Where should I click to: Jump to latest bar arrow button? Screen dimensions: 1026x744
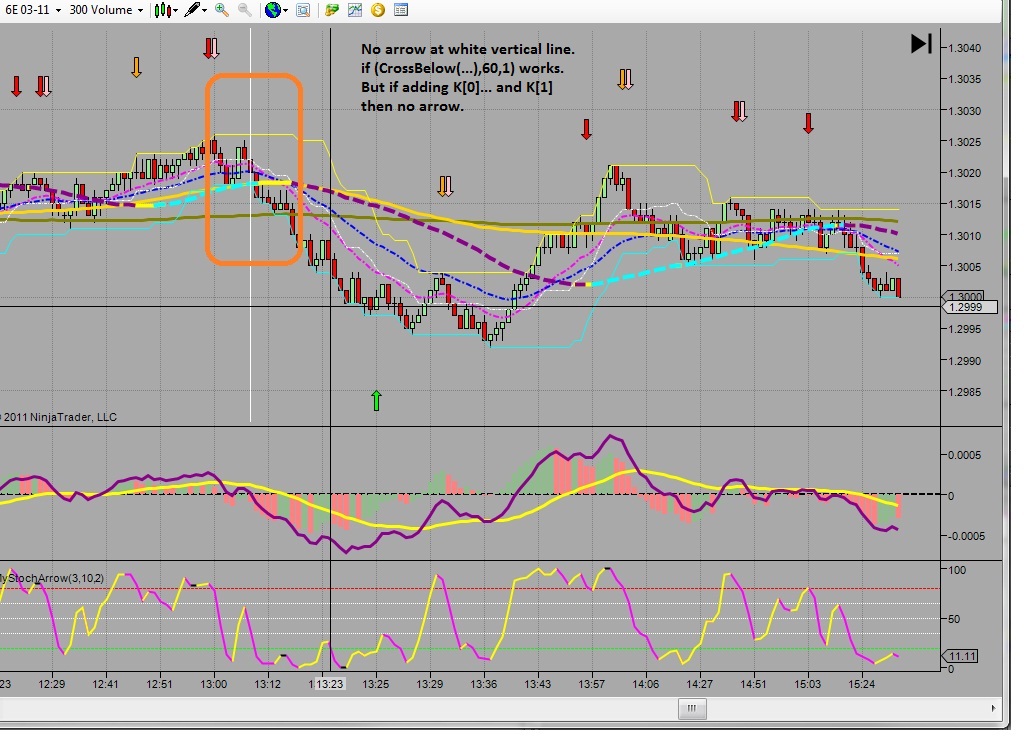[x=921, y=44]
